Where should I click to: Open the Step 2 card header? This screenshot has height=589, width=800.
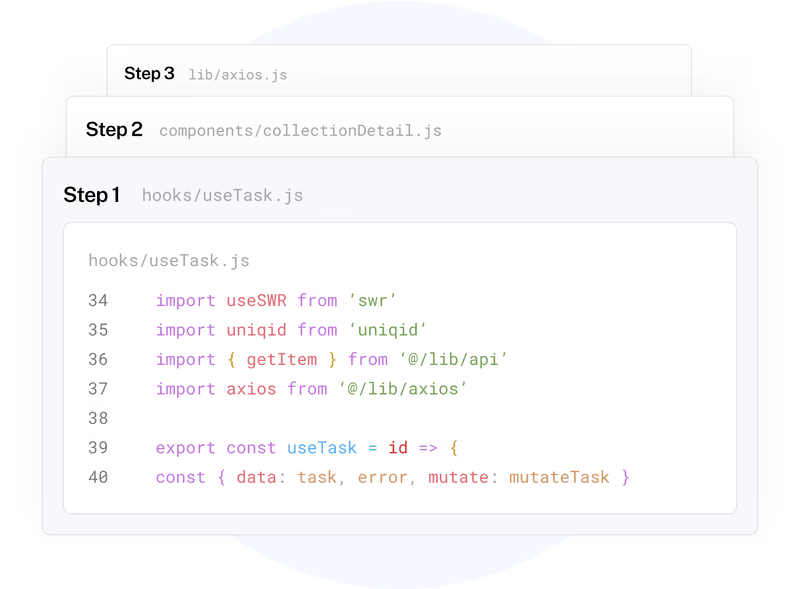click(400, 127)
